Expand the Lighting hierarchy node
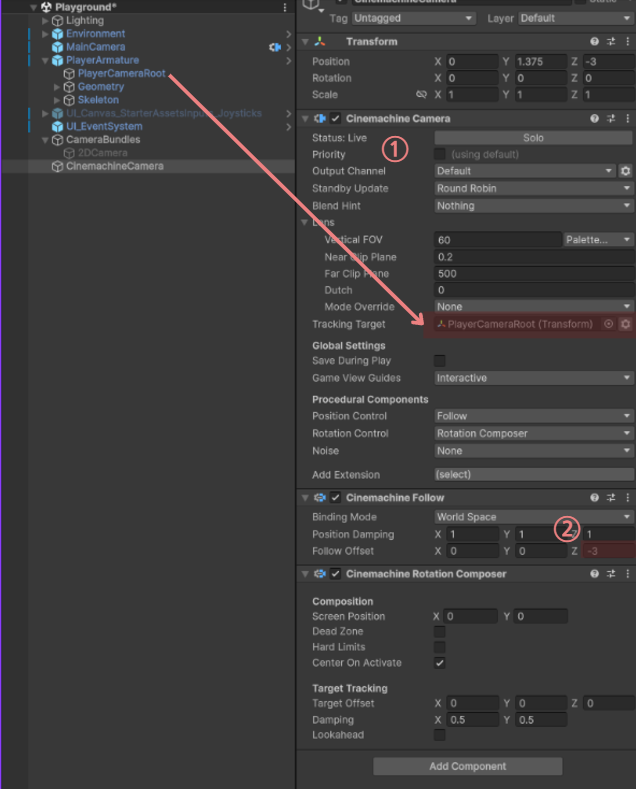The image size is (636, 789). coord(45,21)
